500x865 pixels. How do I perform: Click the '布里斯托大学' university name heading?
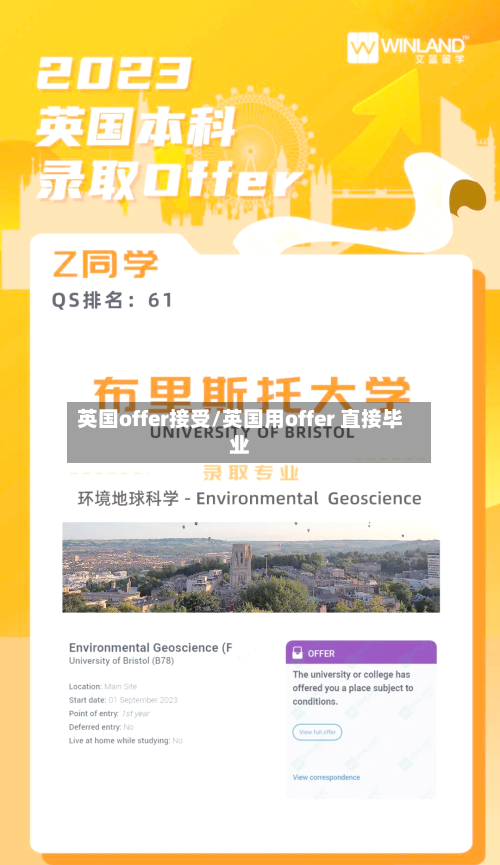[251, 394]
